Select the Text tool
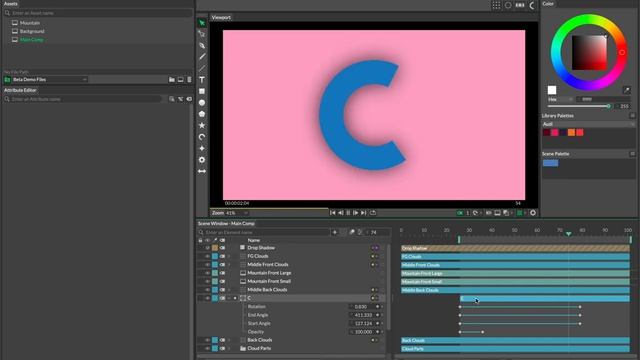This screenshot has height=360, width=640. pos(202,80)
